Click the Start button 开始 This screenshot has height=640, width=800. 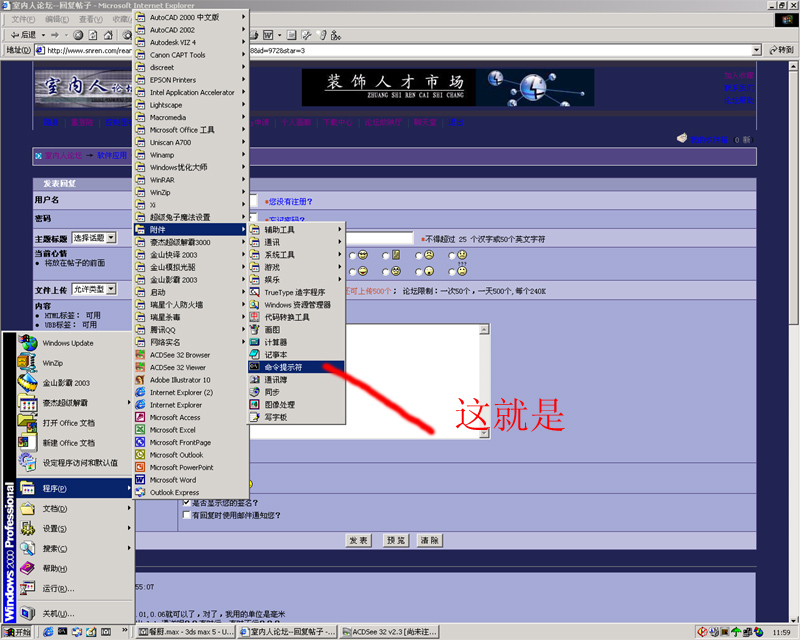point(17,632)
